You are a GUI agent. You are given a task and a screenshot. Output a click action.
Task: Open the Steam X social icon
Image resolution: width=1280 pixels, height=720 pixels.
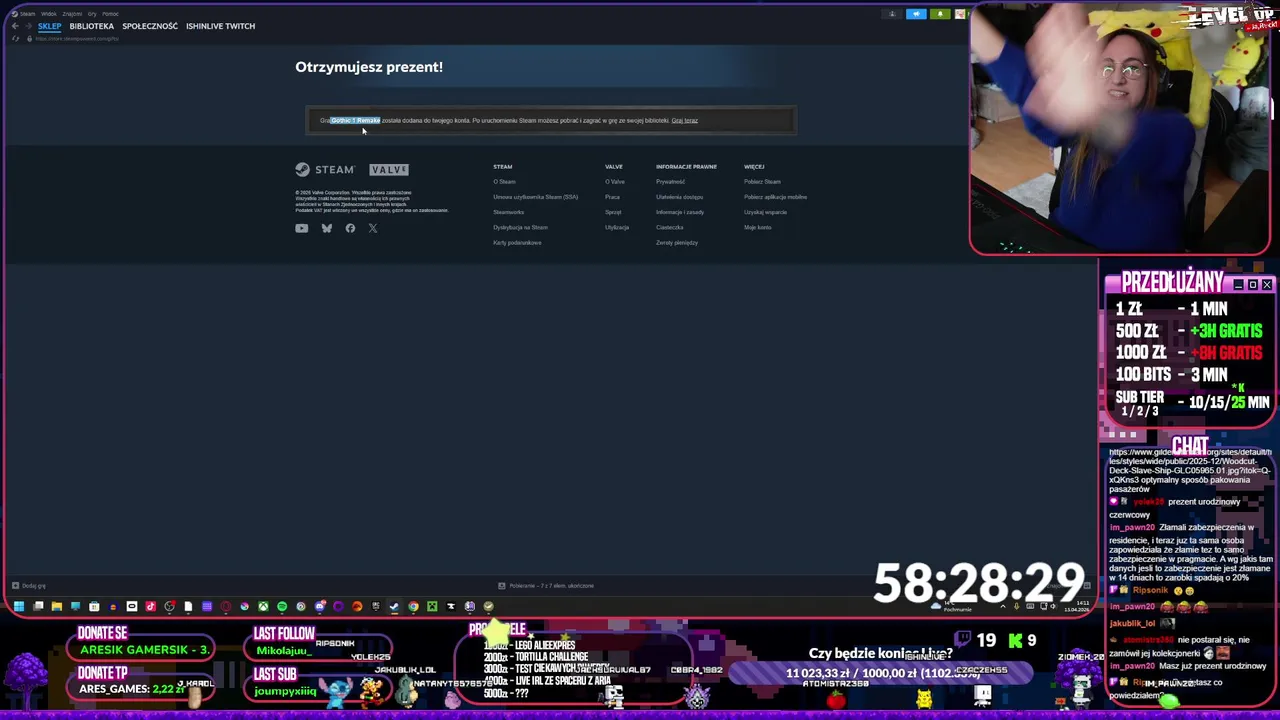[373, 228]
